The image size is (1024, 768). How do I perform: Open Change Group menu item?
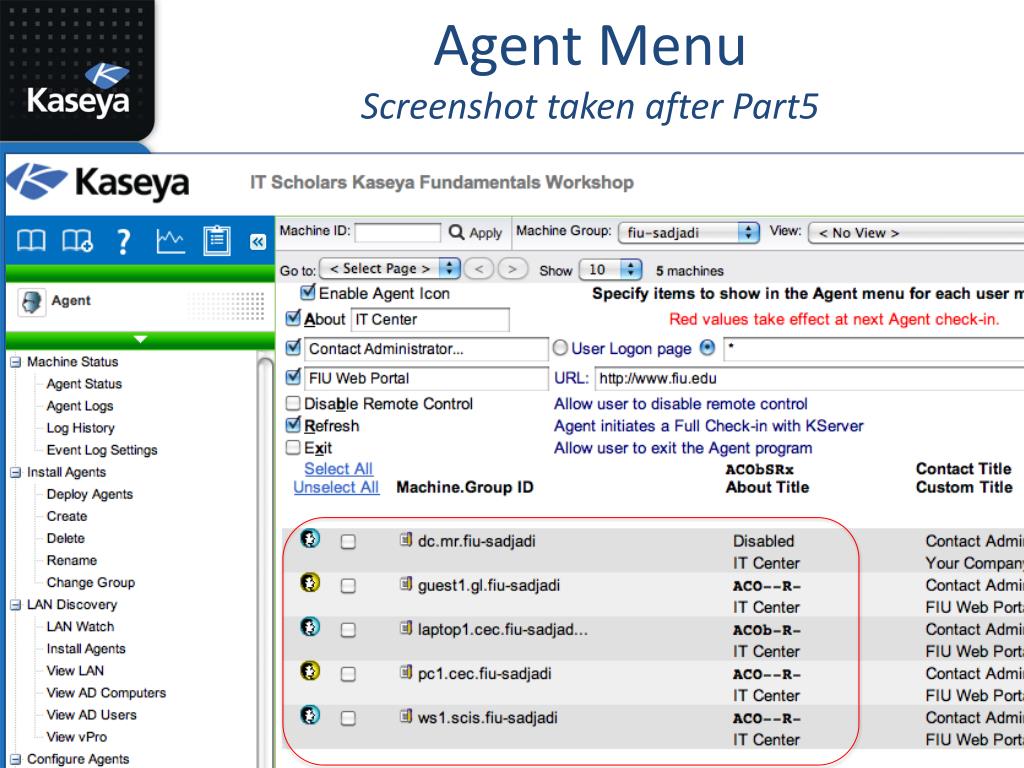pyautogui.click(x=91, y=583)
